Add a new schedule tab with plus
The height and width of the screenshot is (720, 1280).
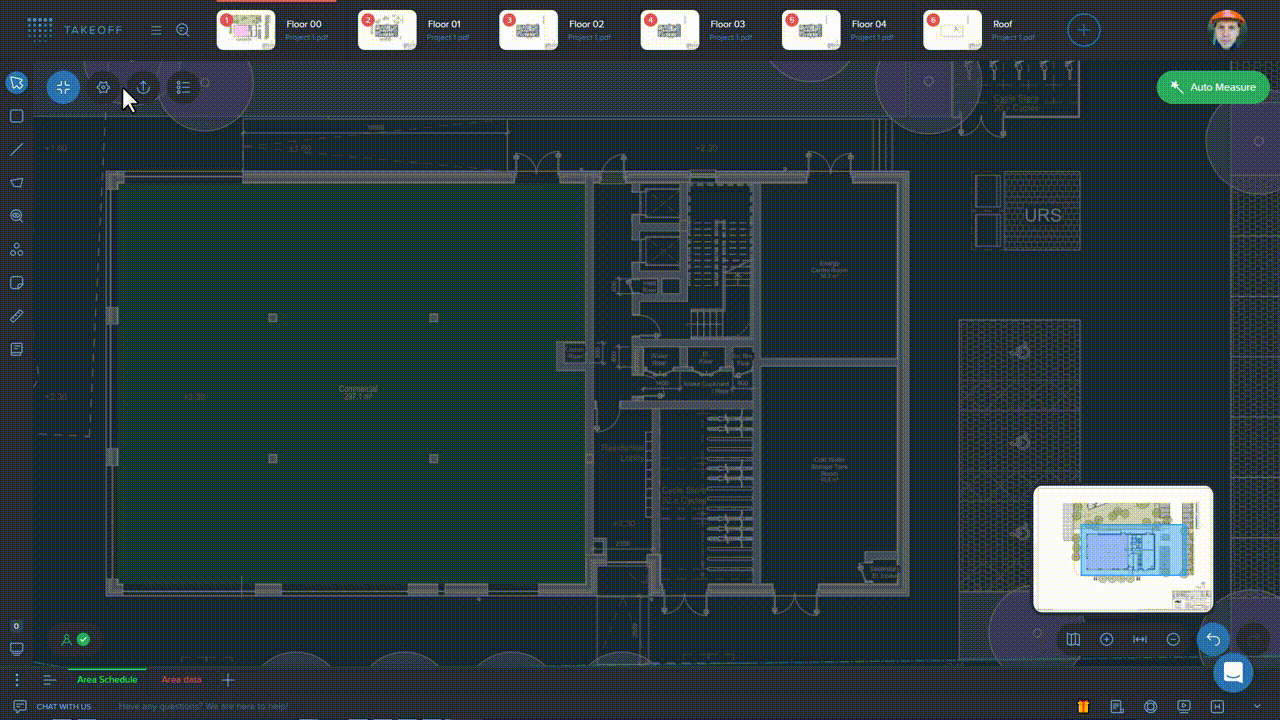pyautogui.click(x=228, y=680)
